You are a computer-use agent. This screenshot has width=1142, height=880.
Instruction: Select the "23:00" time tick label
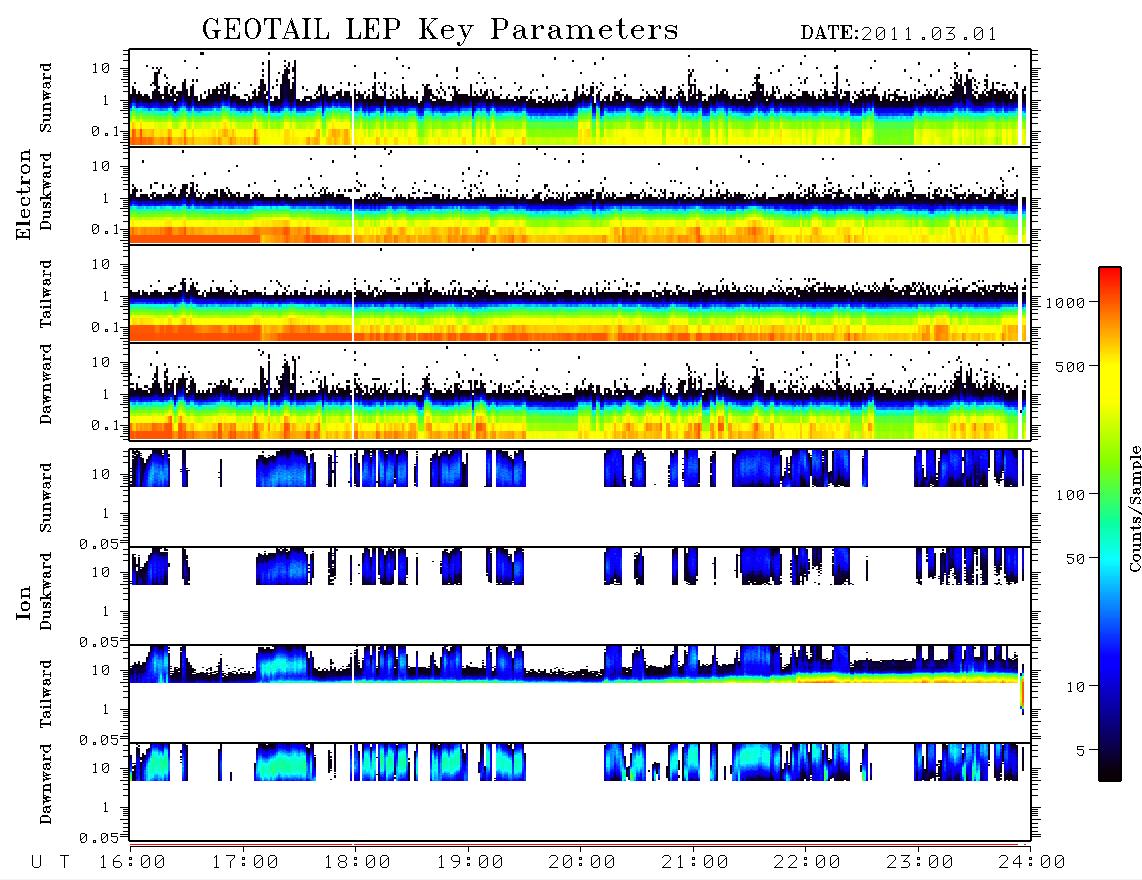(920, 862)
